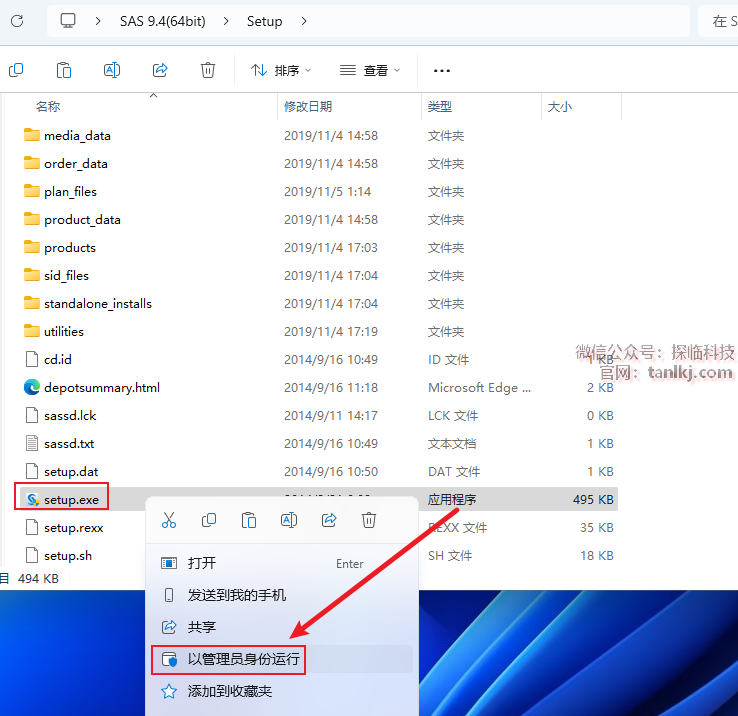
Task: Select the sassd.lck file name
Action: pyautogui.click(x=70, y=416)
